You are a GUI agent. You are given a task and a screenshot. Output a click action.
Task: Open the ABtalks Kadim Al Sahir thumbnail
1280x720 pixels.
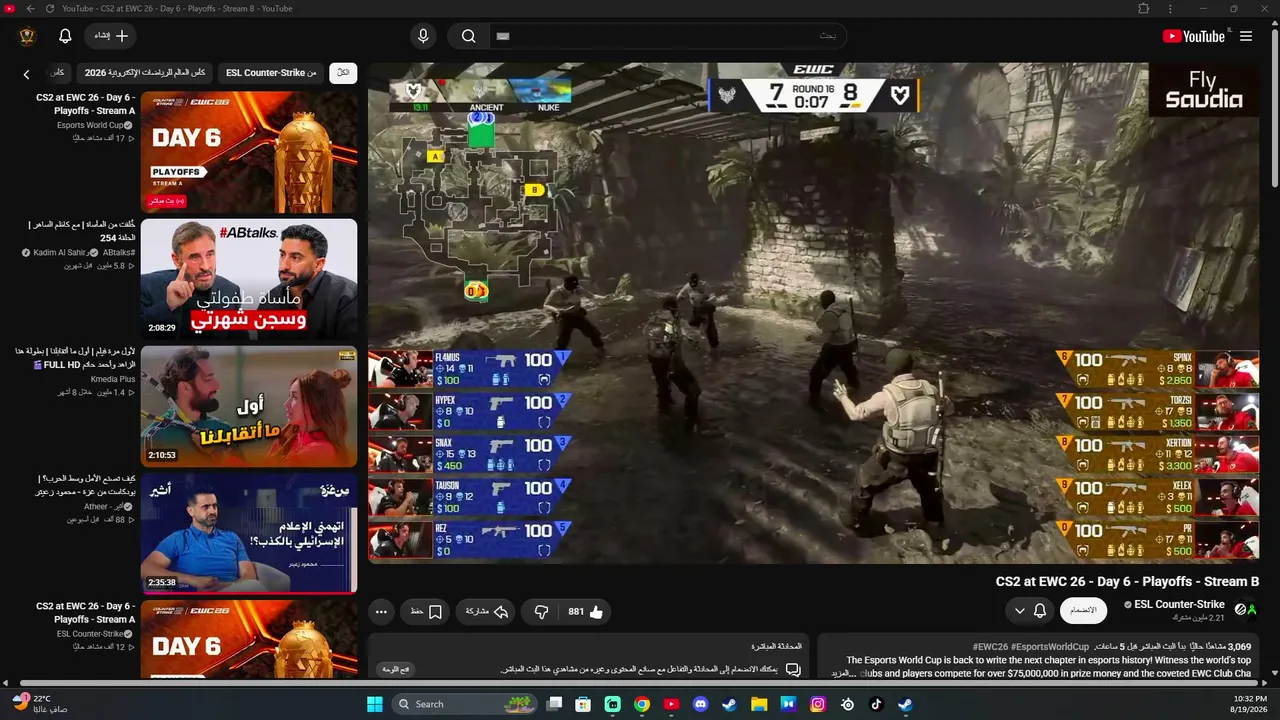(249, 278)
